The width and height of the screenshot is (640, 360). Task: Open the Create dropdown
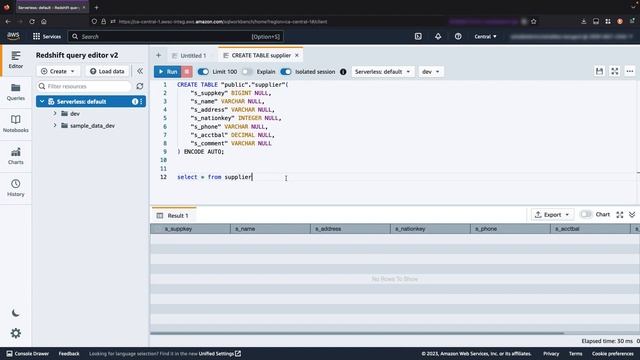[58, 71]
